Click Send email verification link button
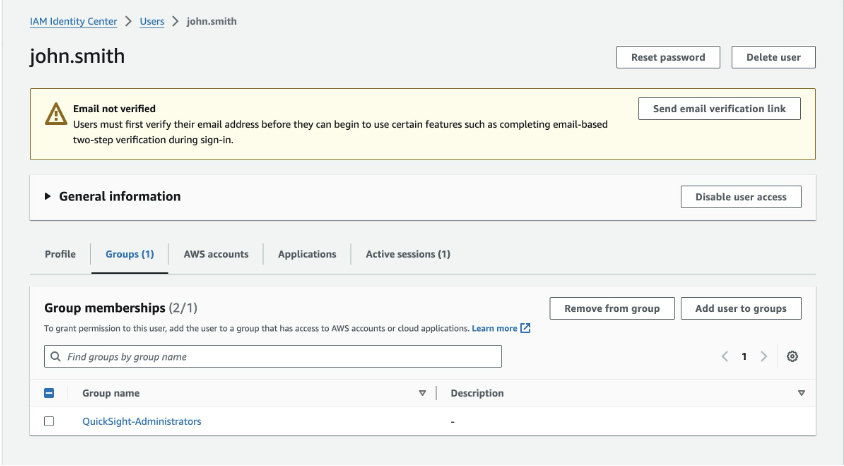 click(x=719, y=109)
